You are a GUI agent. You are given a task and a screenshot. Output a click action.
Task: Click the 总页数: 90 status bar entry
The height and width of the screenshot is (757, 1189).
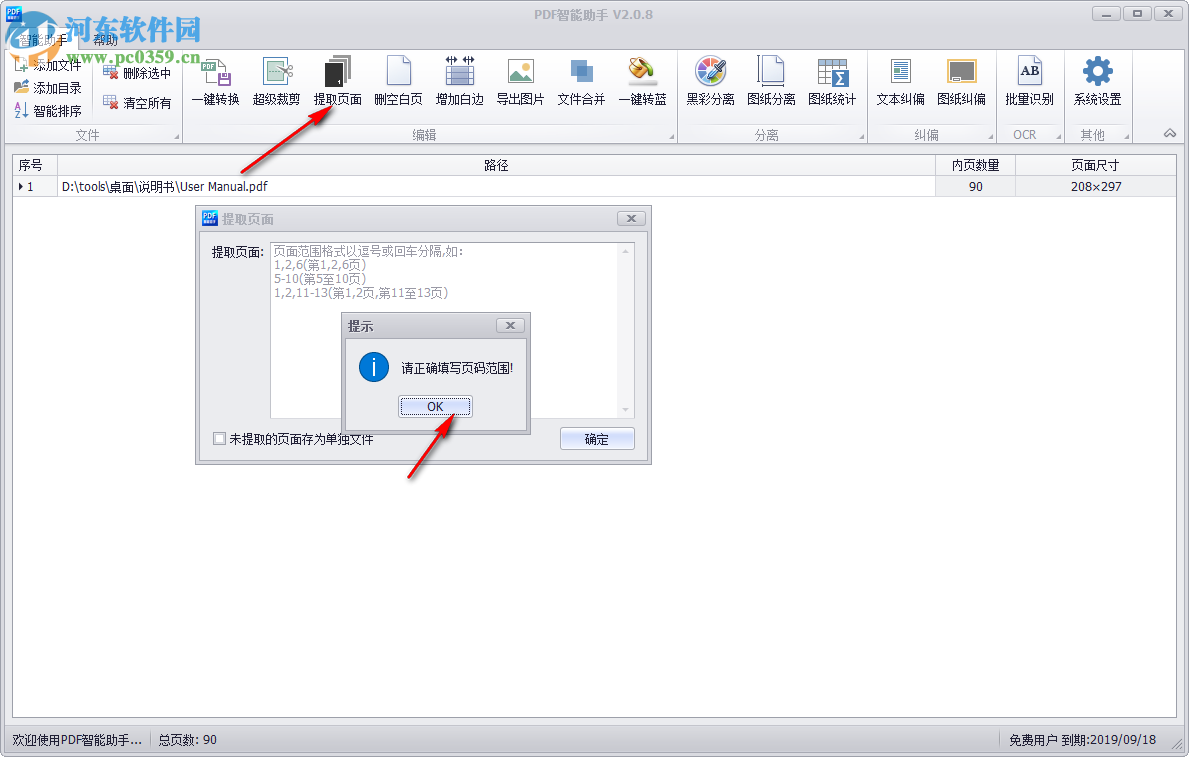click(187, 740)
